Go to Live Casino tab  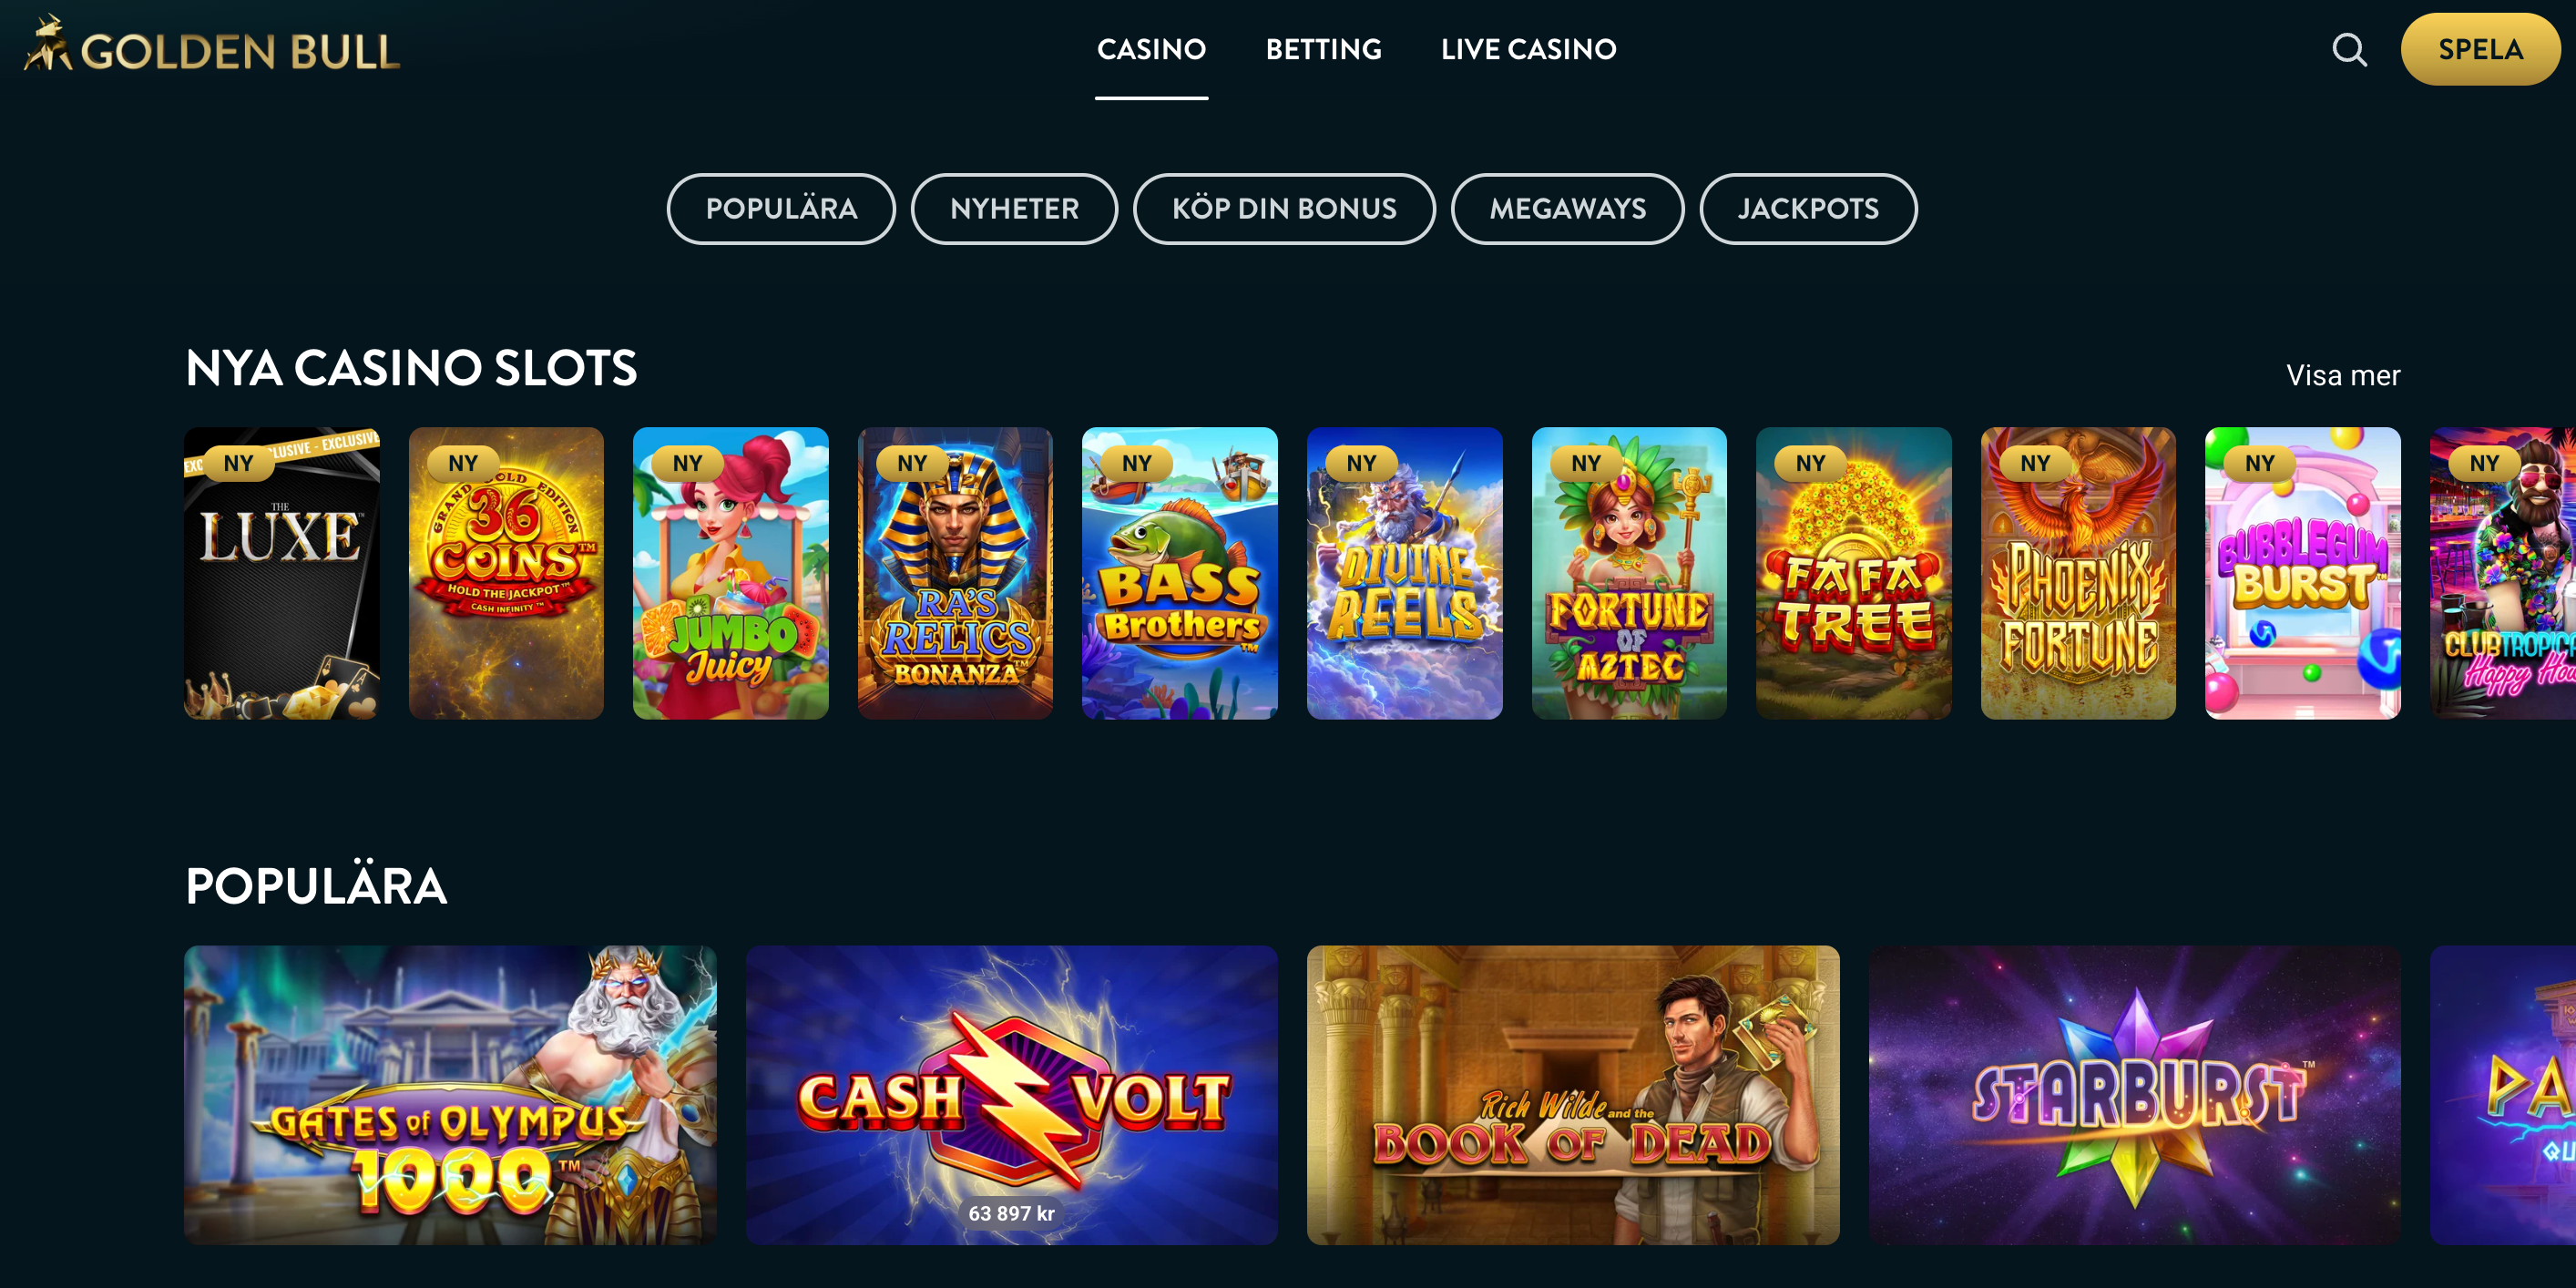(x=1528, y=49)
